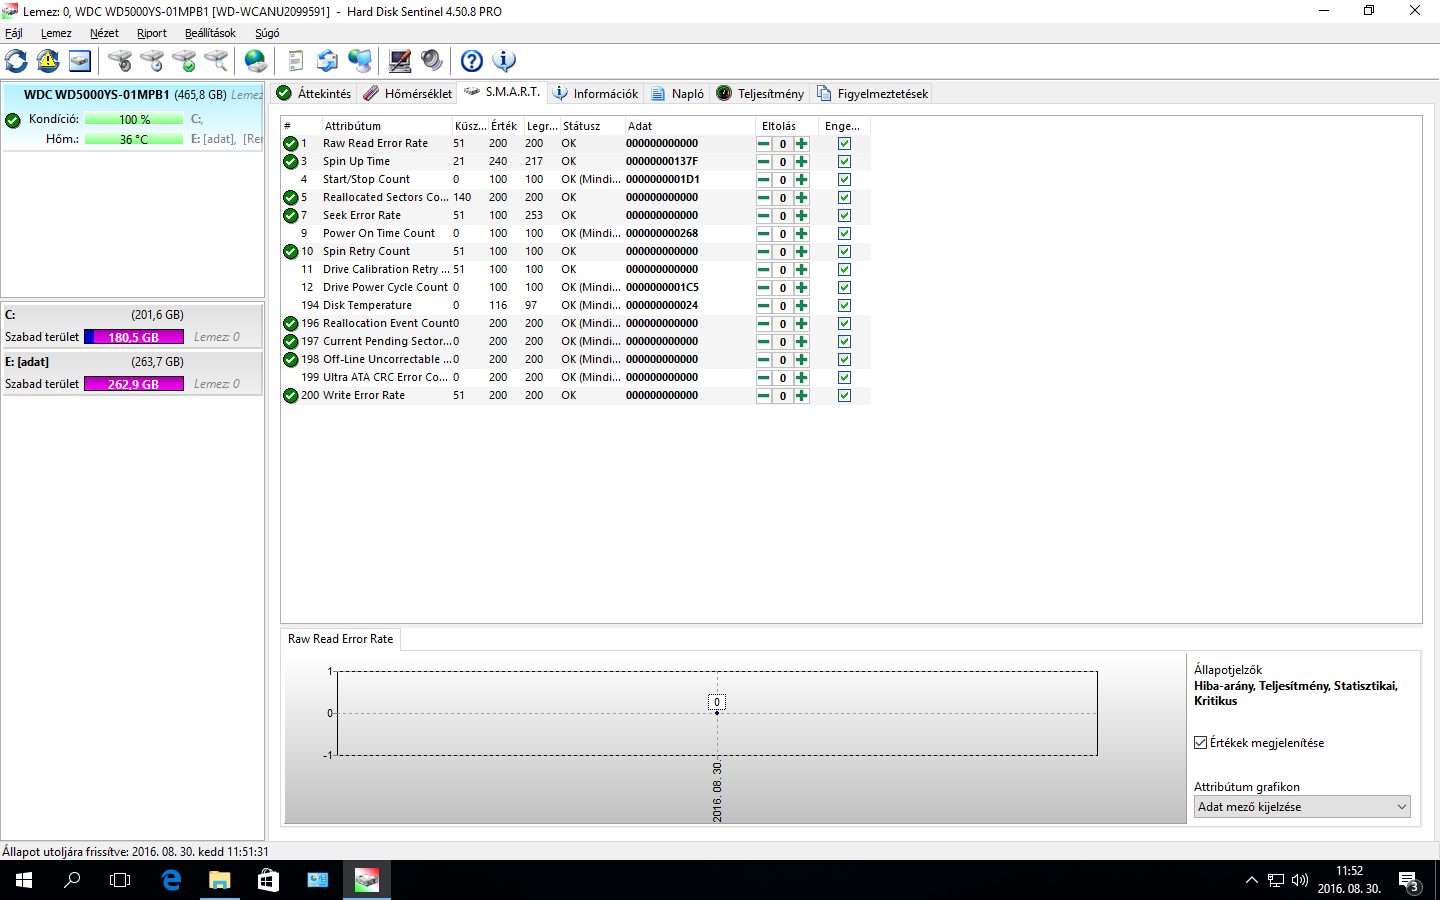
Task: Click the globe with monitor icon
Action: pyautogui.click(x=360, y=61)
